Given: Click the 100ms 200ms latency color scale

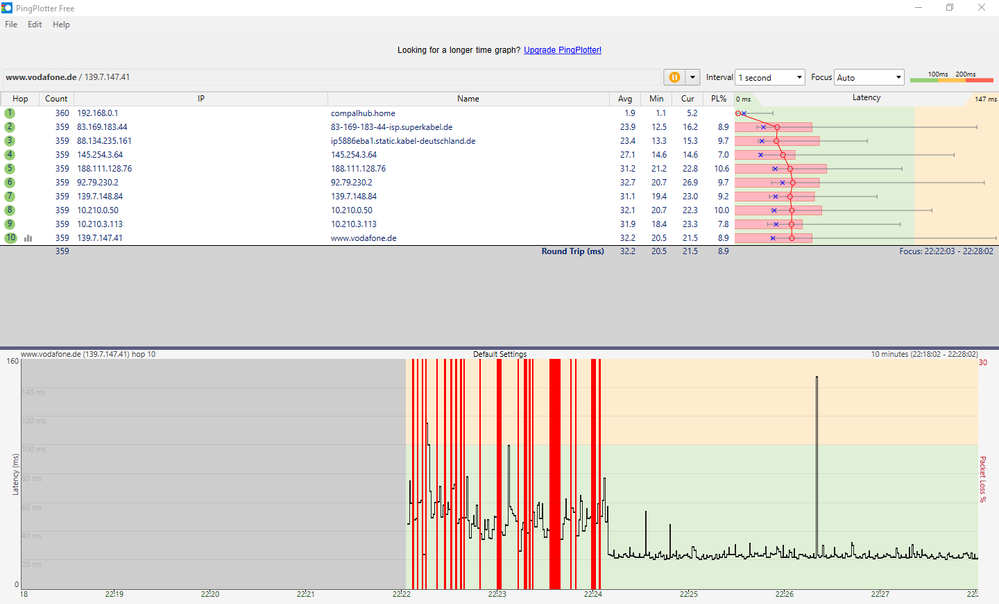Looking at the screenshot, I should tap(950, 77).
